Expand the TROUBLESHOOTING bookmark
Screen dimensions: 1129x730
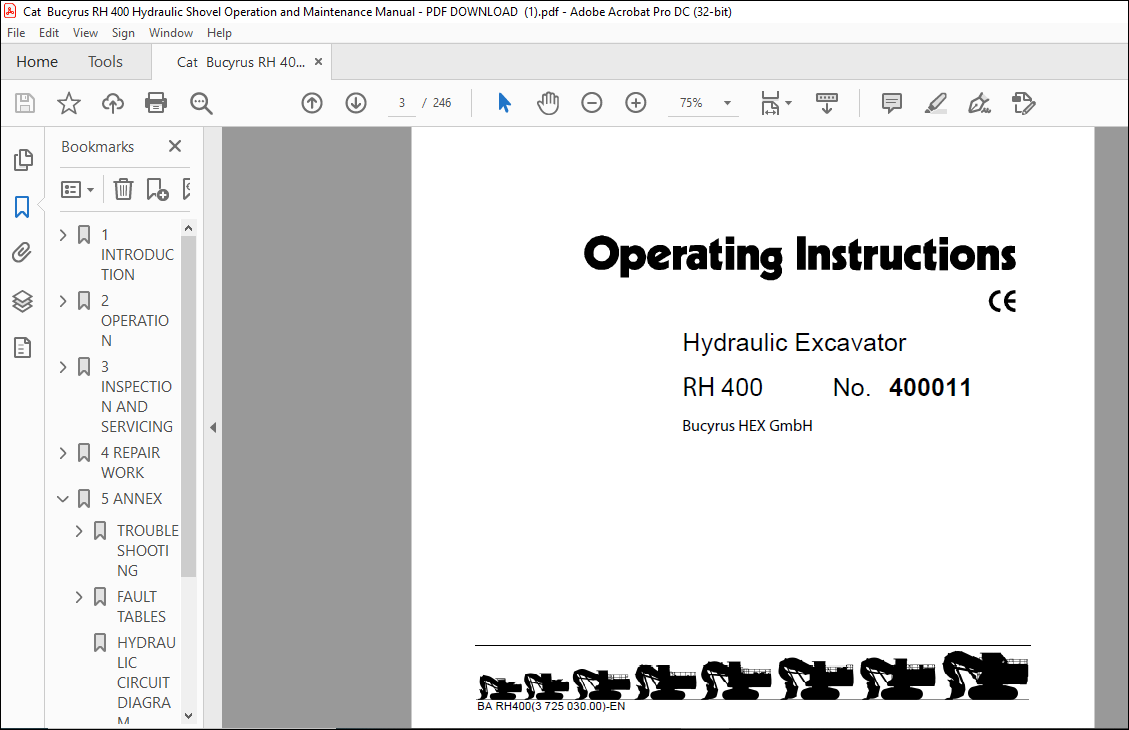tap(79, 531)
